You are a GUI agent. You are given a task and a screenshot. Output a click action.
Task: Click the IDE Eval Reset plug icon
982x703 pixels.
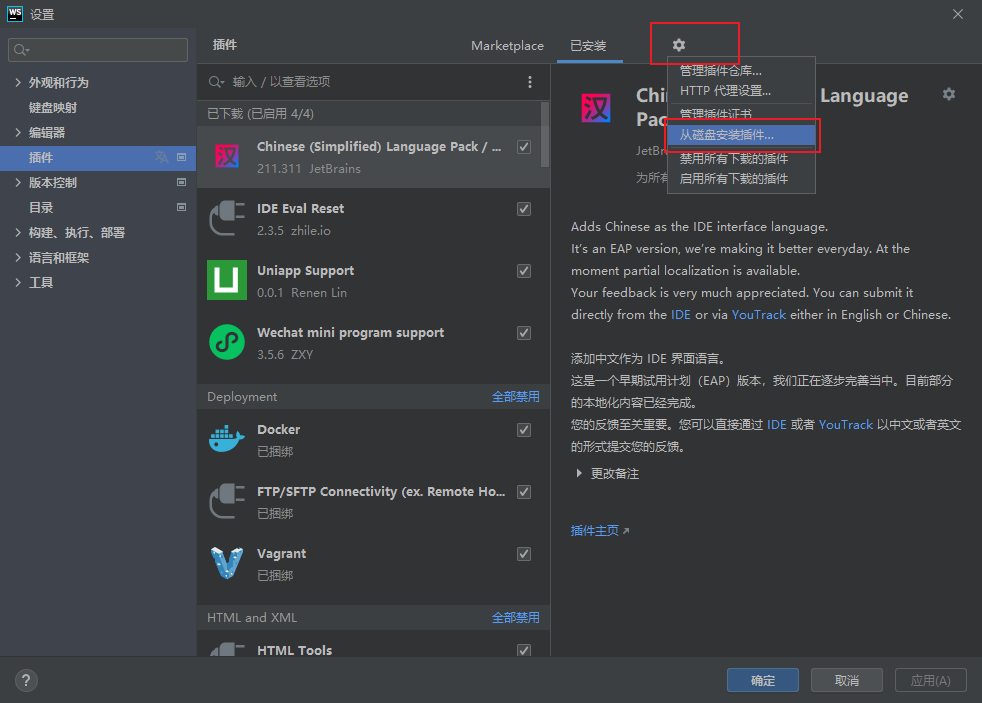[x=227, y=218]
